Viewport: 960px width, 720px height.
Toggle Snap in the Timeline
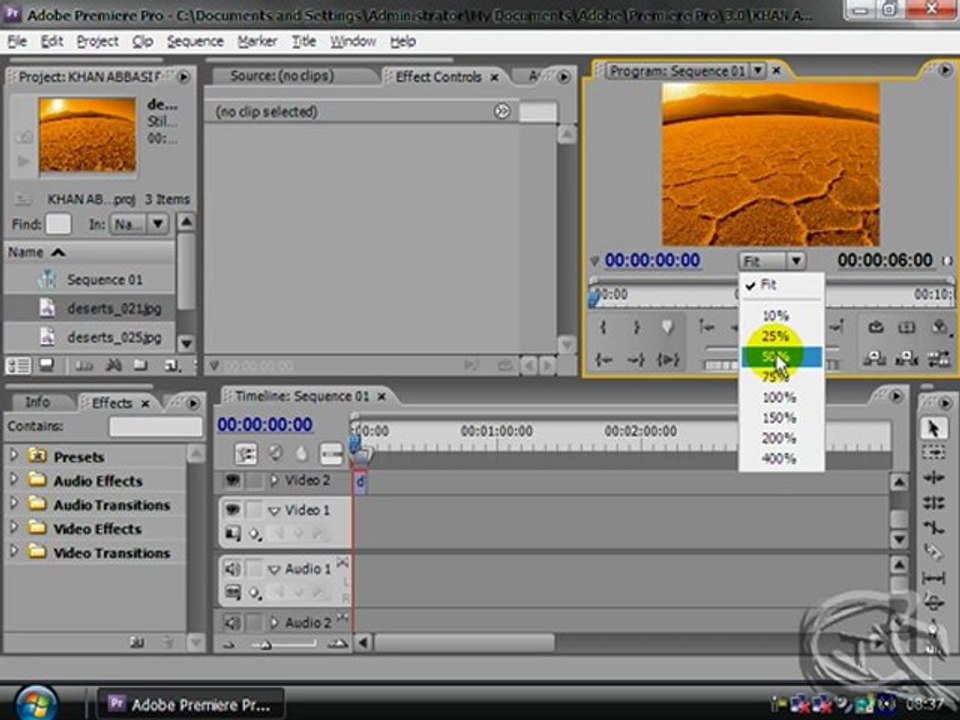[246, 454]
